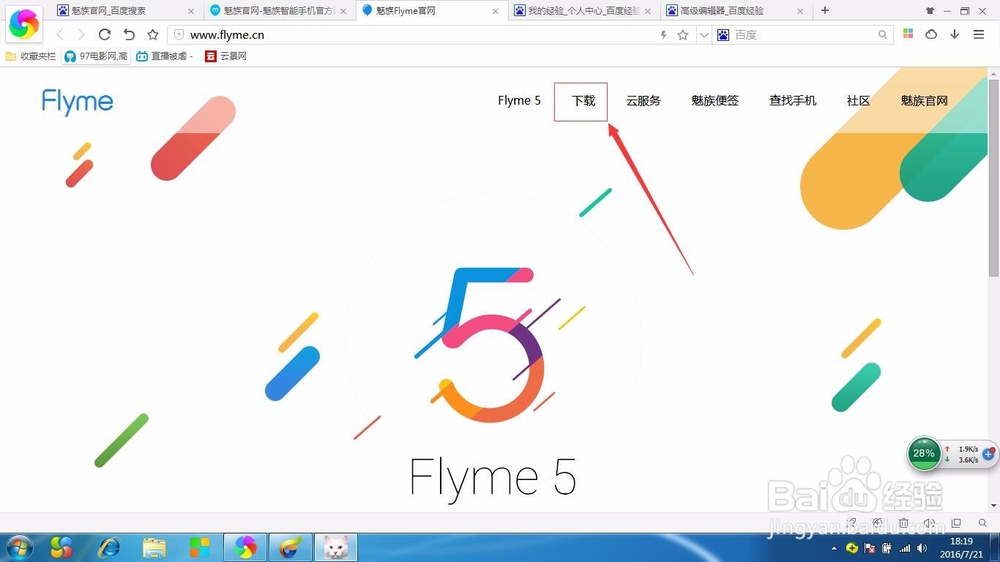This screenshot has height=562, width=1000.
Task: Expand the address bar dropdown arrow
Action: coord(703,35)
